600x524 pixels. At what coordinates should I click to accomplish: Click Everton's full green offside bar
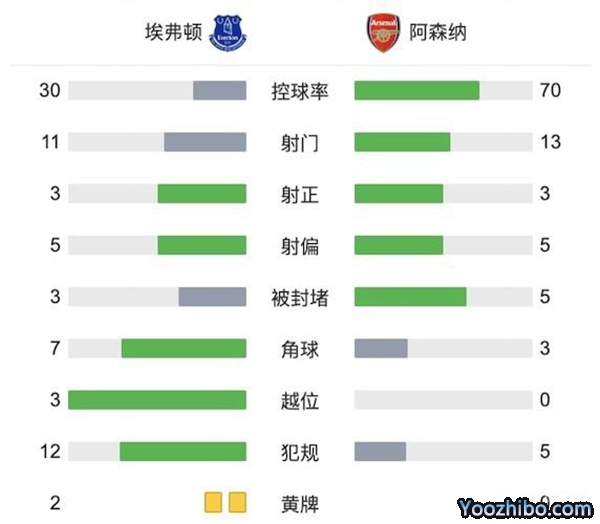click(x=157, y=400)
